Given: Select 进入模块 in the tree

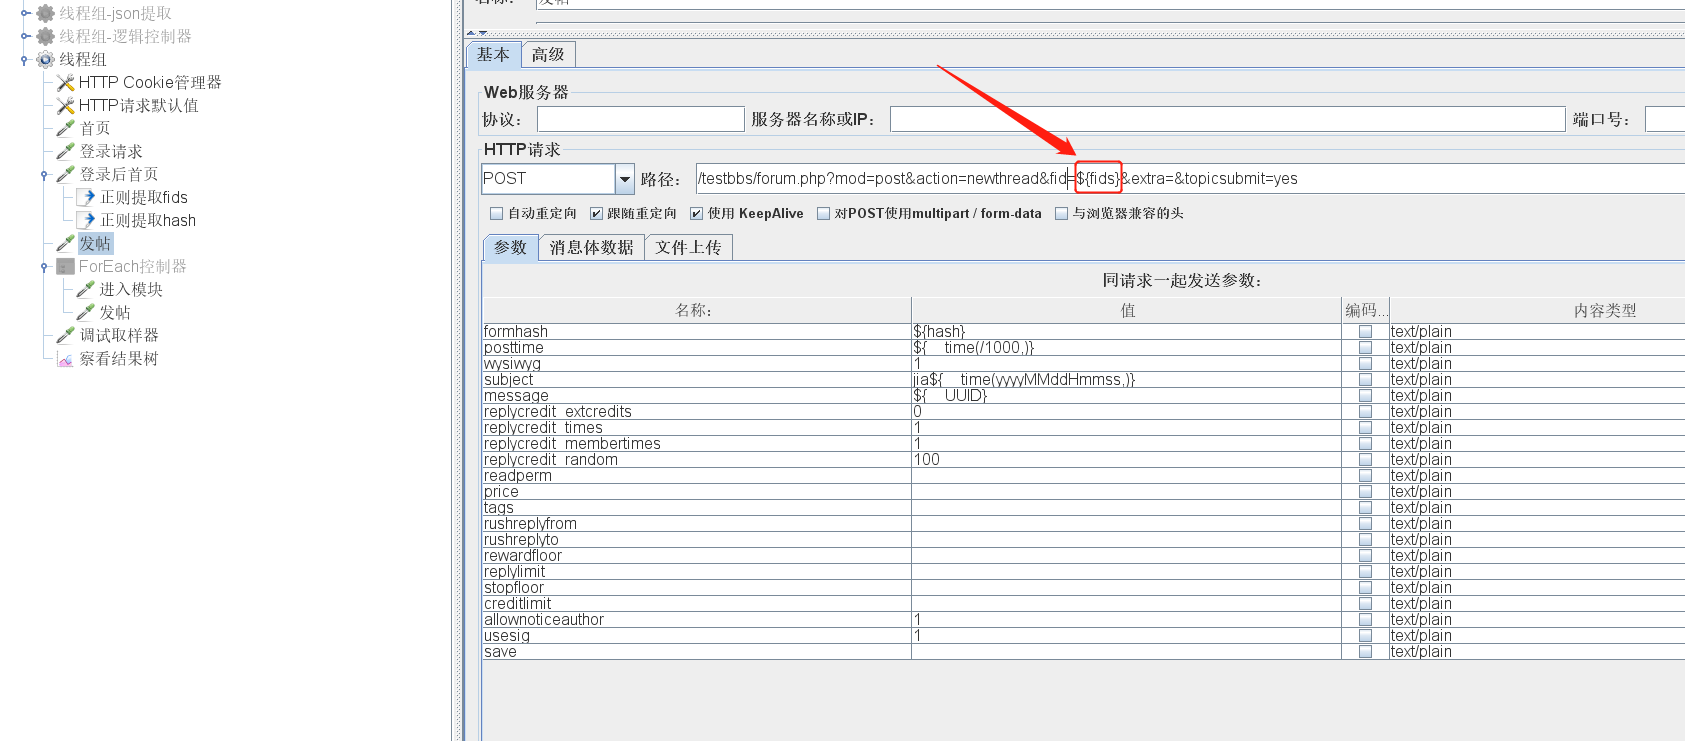Looking at the screenshot, I should pos(131,289).
